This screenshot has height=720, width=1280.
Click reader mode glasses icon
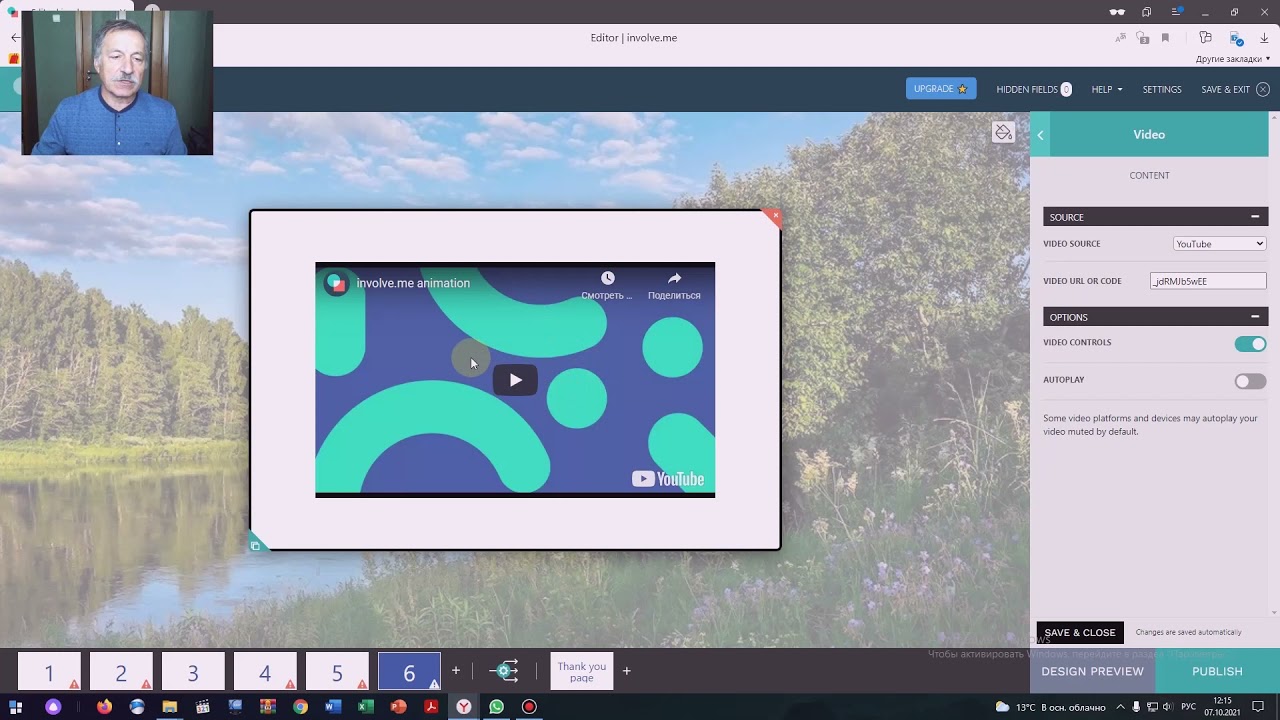tap(1117, 12)
